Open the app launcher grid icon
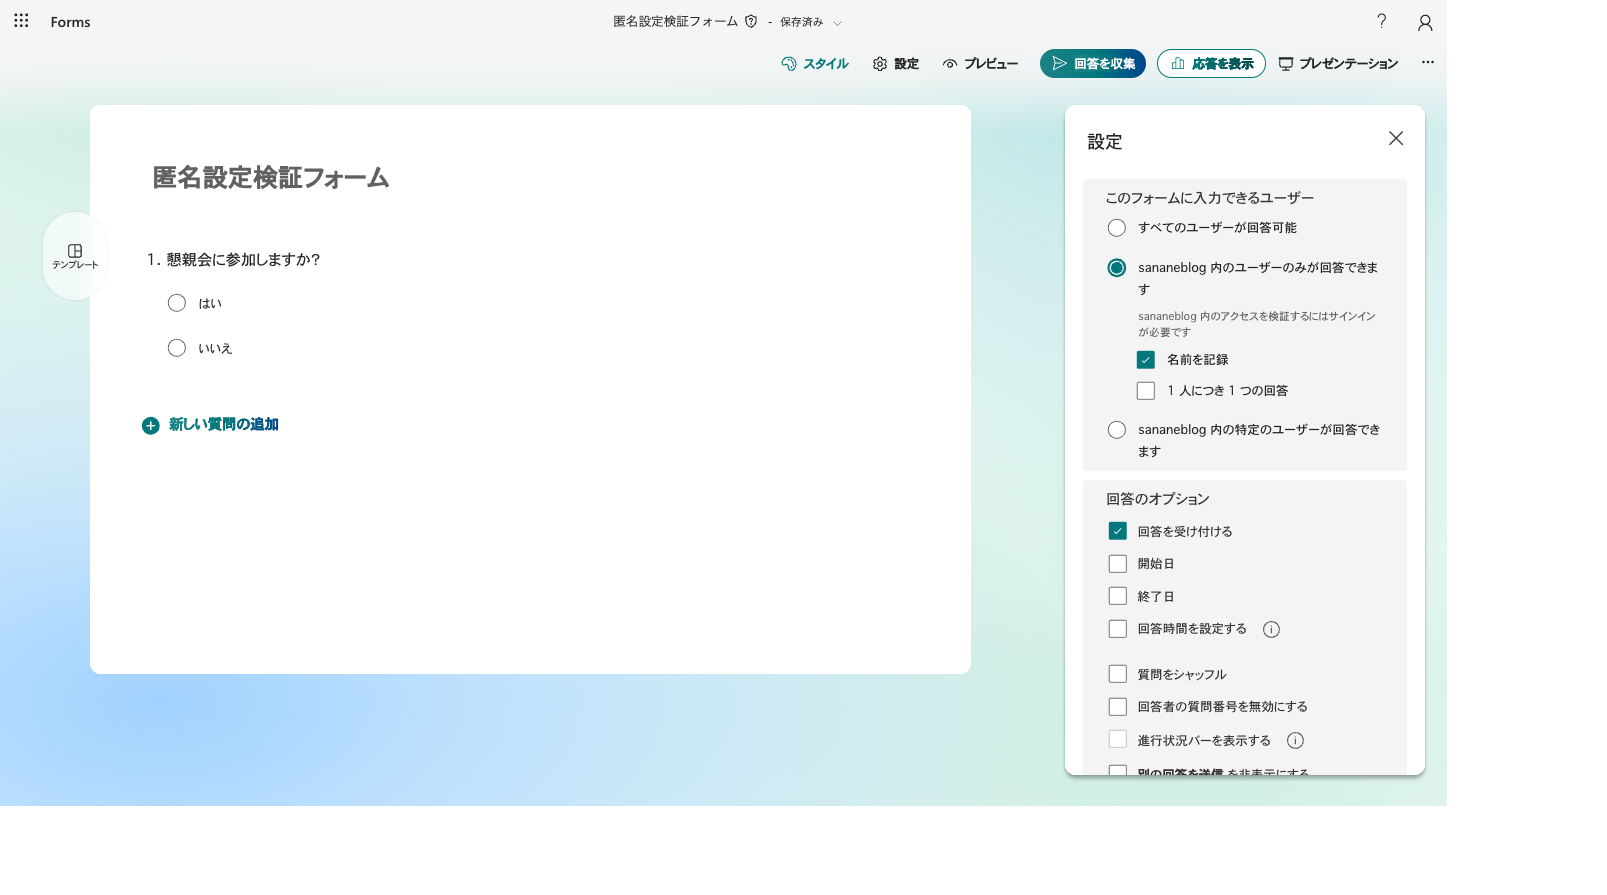Image resolution: width=1607 pixels, height=895 pixels. click(x=21, y=21)
